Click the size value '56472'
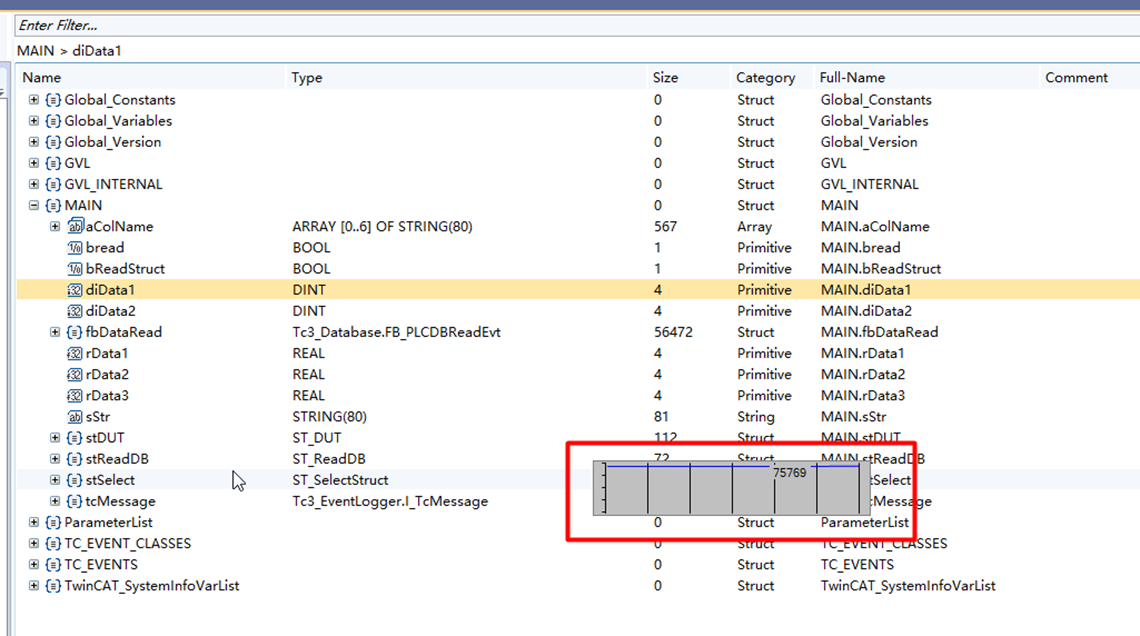The width and height of the screenshot is (1140, 636). point(673,331)
